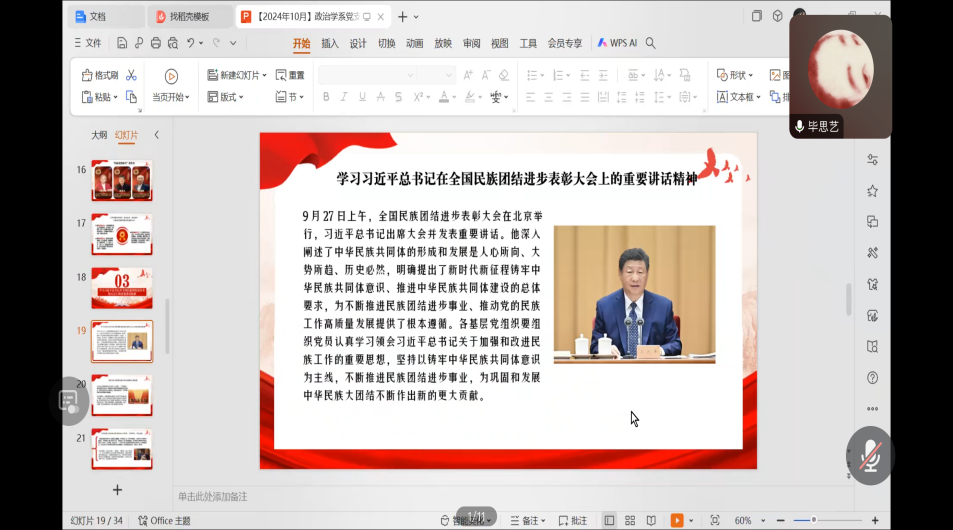Switch to the 大纲 outline tab
Screen dimensions: 953x530
coord(99,135)
